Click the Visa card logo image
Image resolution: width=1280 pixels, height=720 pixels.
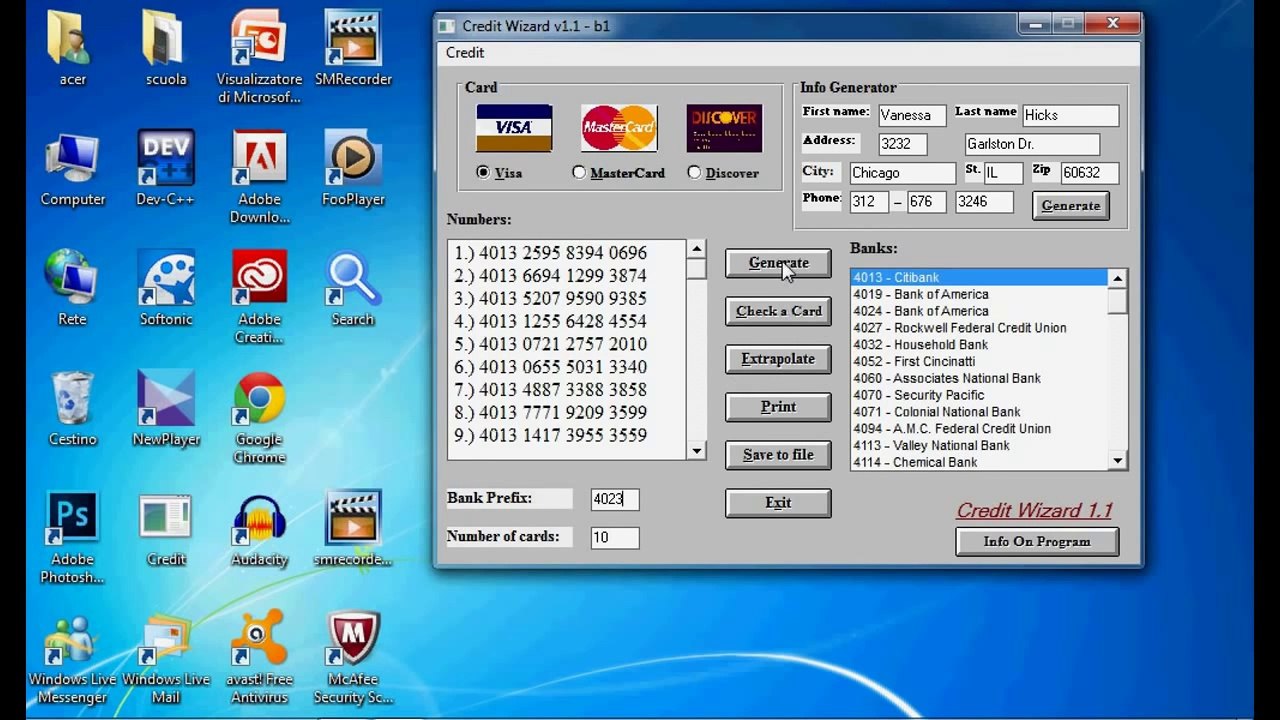[x=514, y=128]
